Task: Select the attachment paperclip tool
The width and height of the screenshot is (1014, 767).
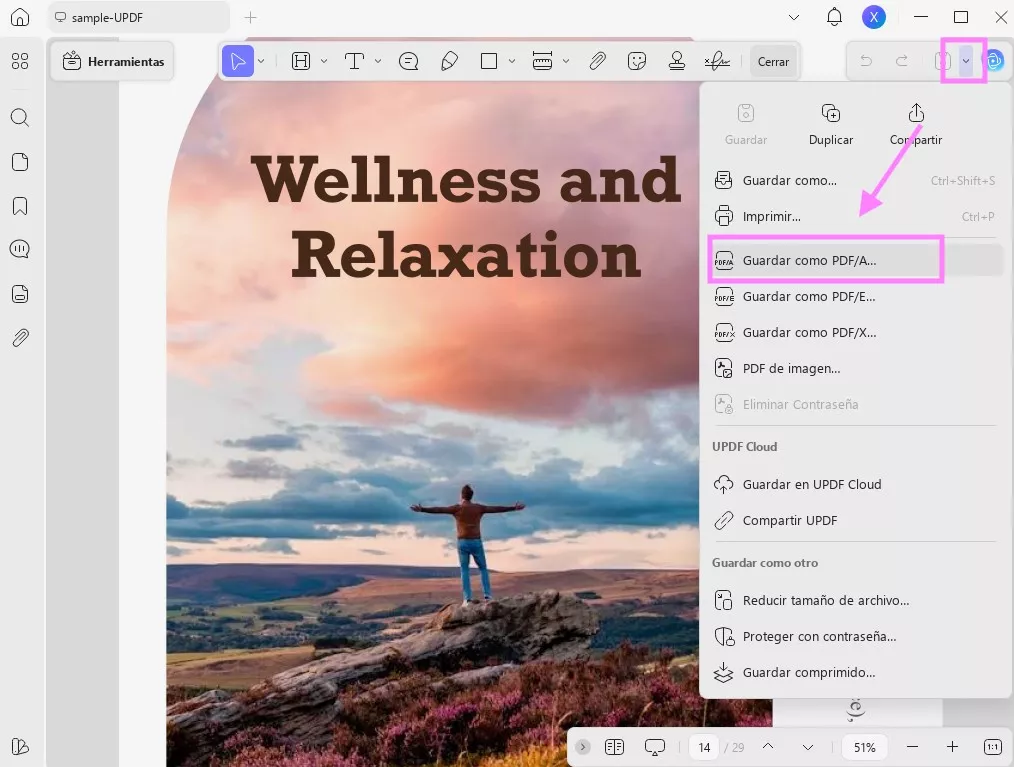Action: 597,61
